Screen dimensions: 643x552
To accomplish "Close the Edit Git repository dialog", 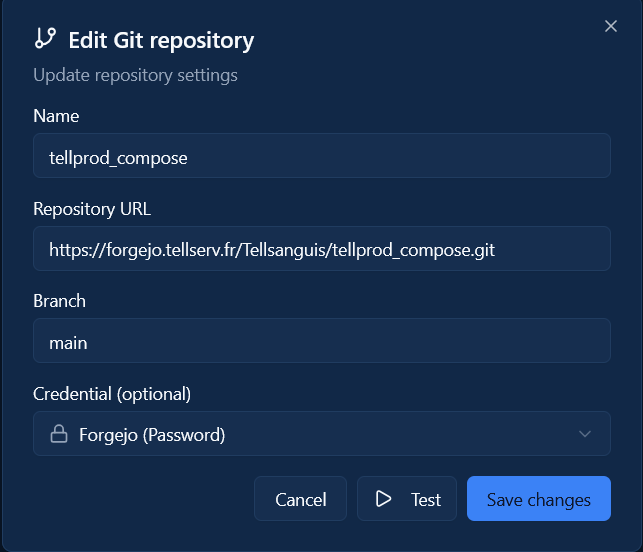I will tap(611, 26).
